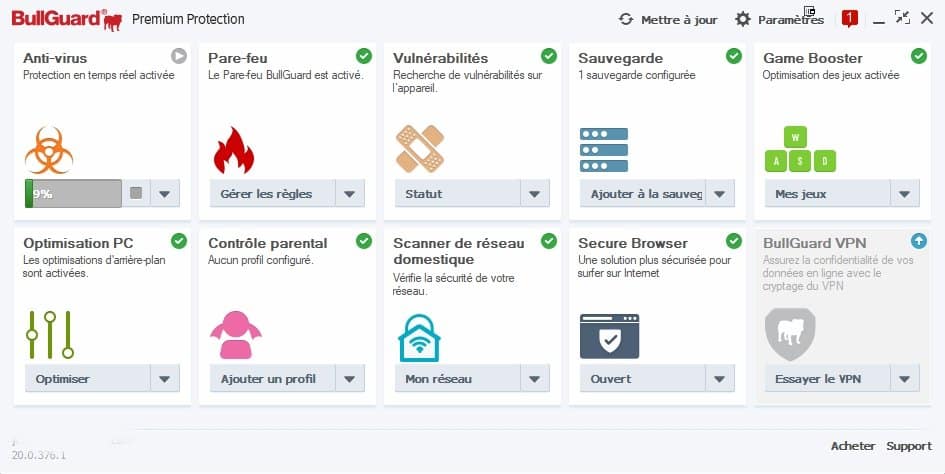This screenshot has width=945, height=474.
Task: Click Mettre à jour to update
Action: pyautogui.click(x=668, y=19)
